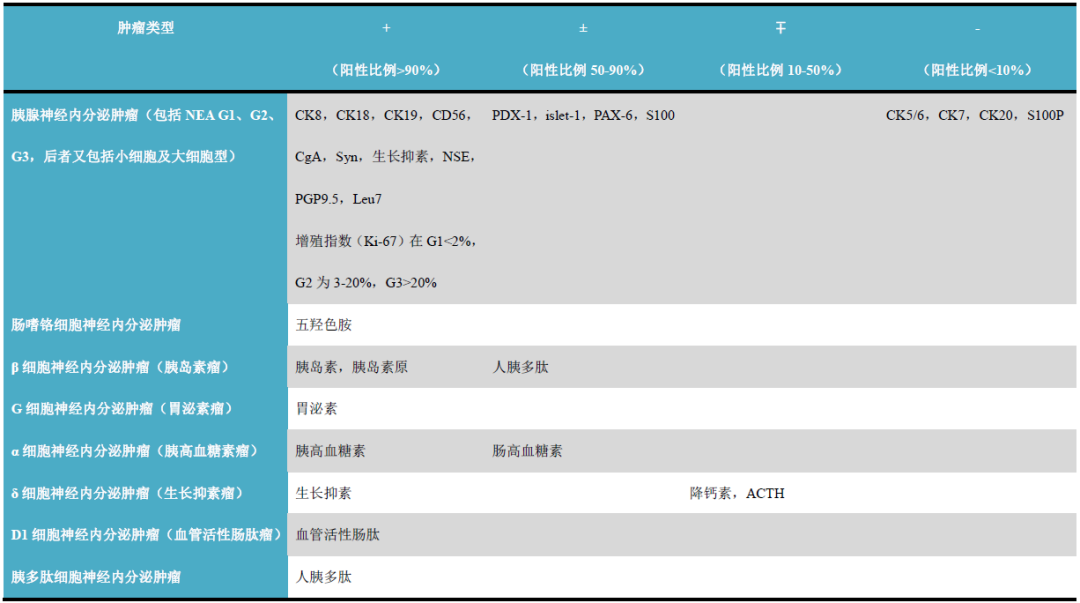
Task: Click the ∓ column header
Action: (x=779, y=28)
